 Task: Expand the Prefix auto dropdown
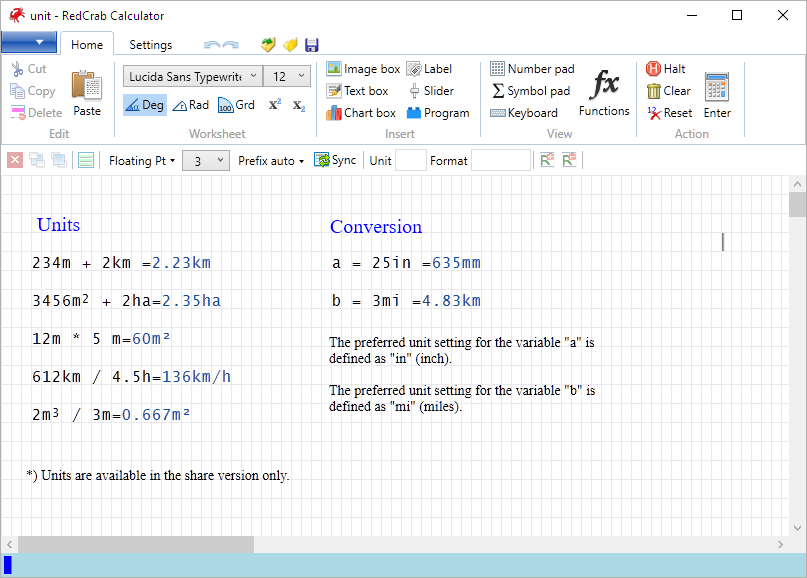tap(271, 161)
